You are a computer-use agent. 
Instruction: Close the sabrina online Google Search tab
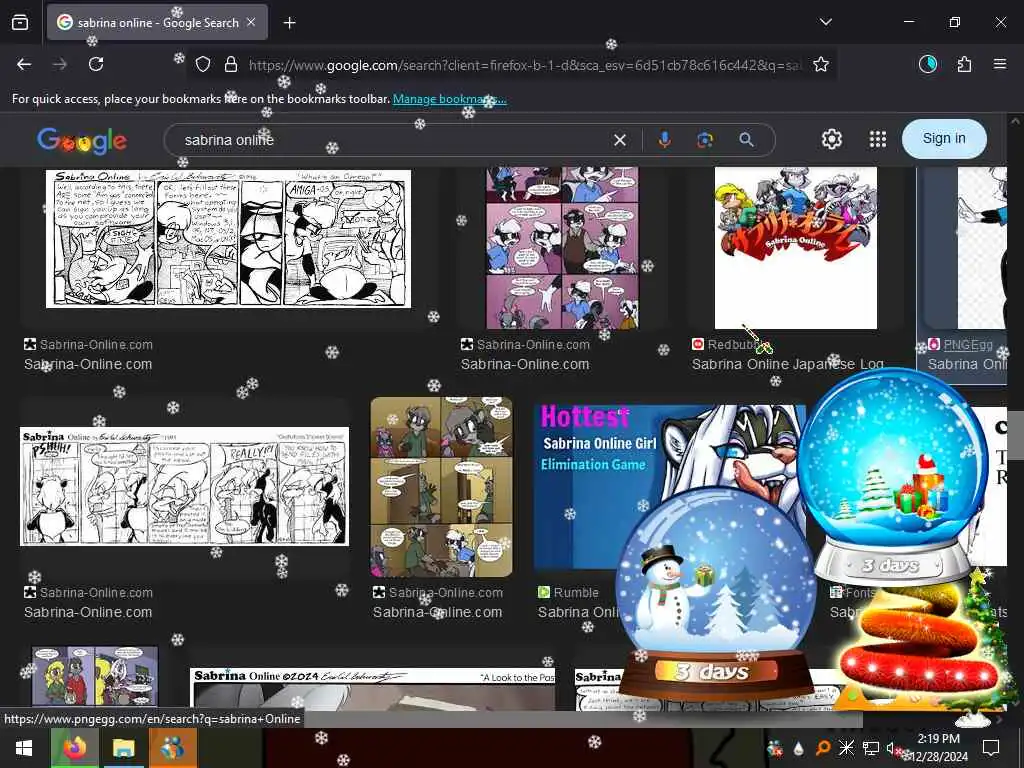(x=251, y=22)
